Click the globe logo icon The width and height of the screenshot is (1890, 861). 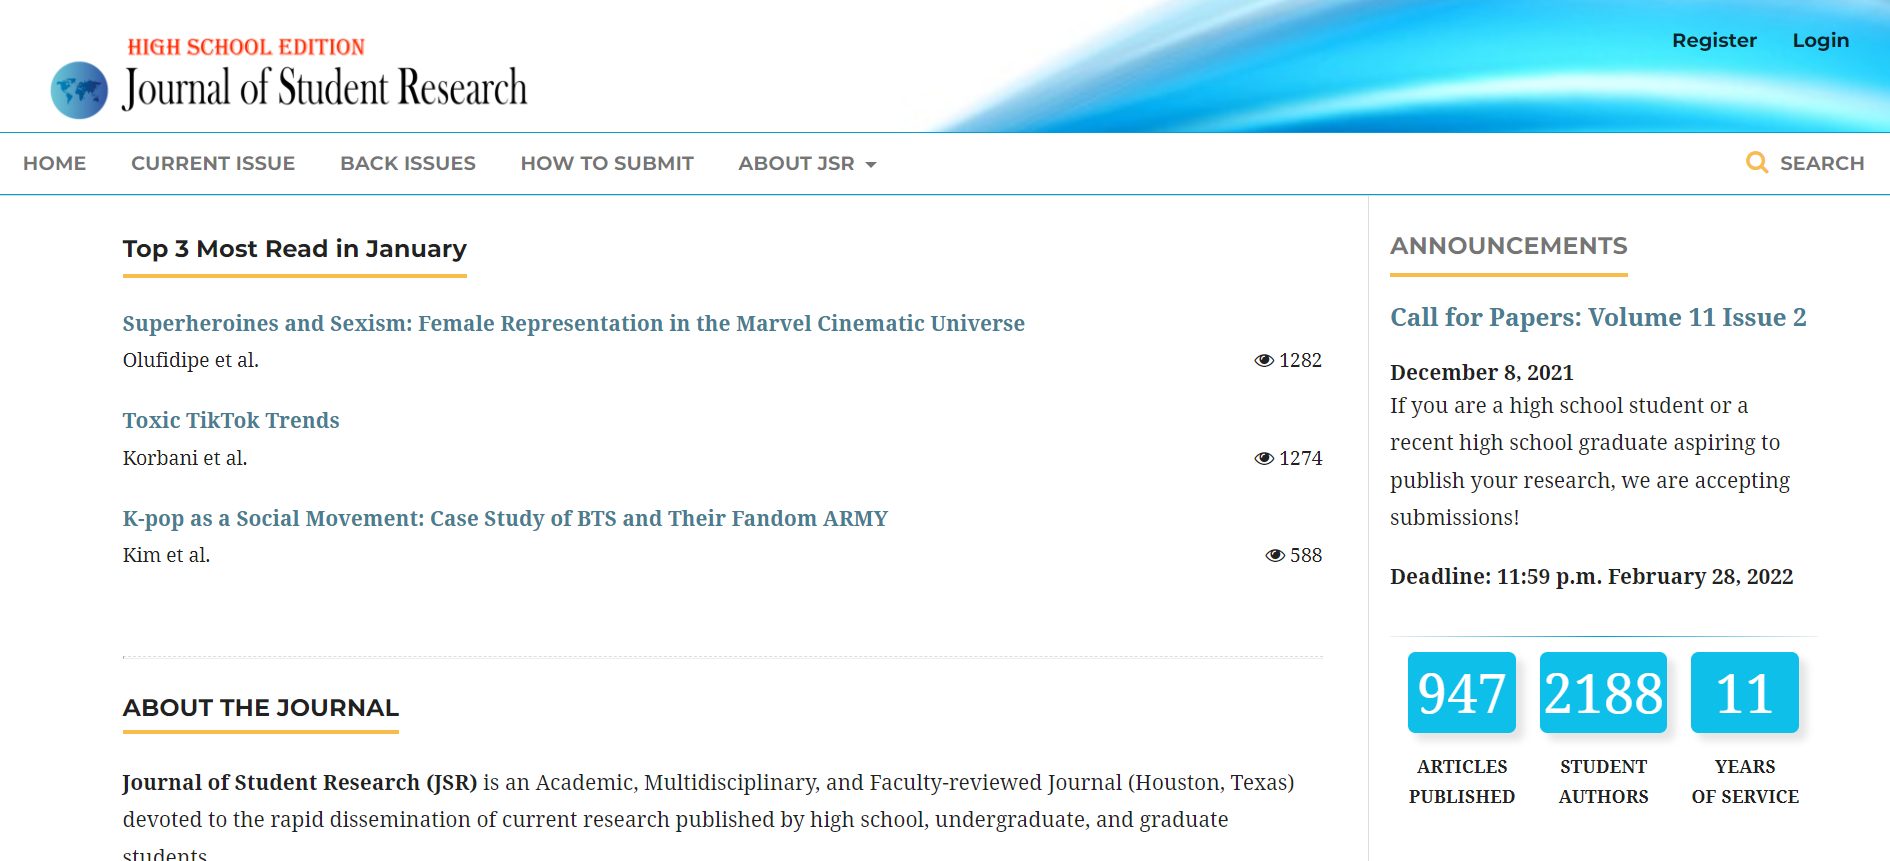tap(79, 90)
